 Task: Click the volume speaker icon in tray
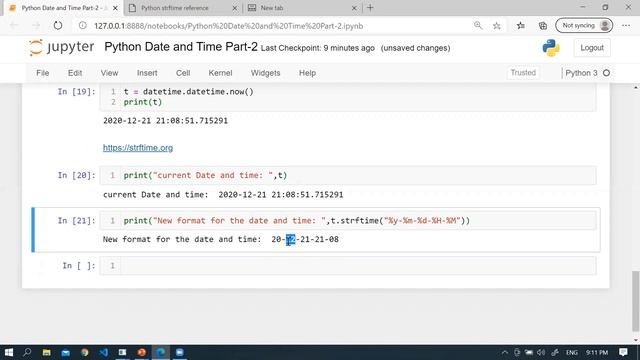pos(541,352)
